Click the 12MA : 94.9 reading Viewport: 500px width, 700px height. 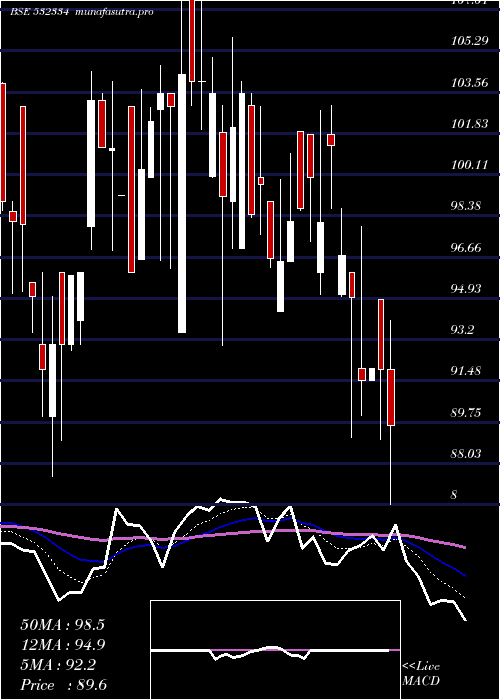[62, 645]
